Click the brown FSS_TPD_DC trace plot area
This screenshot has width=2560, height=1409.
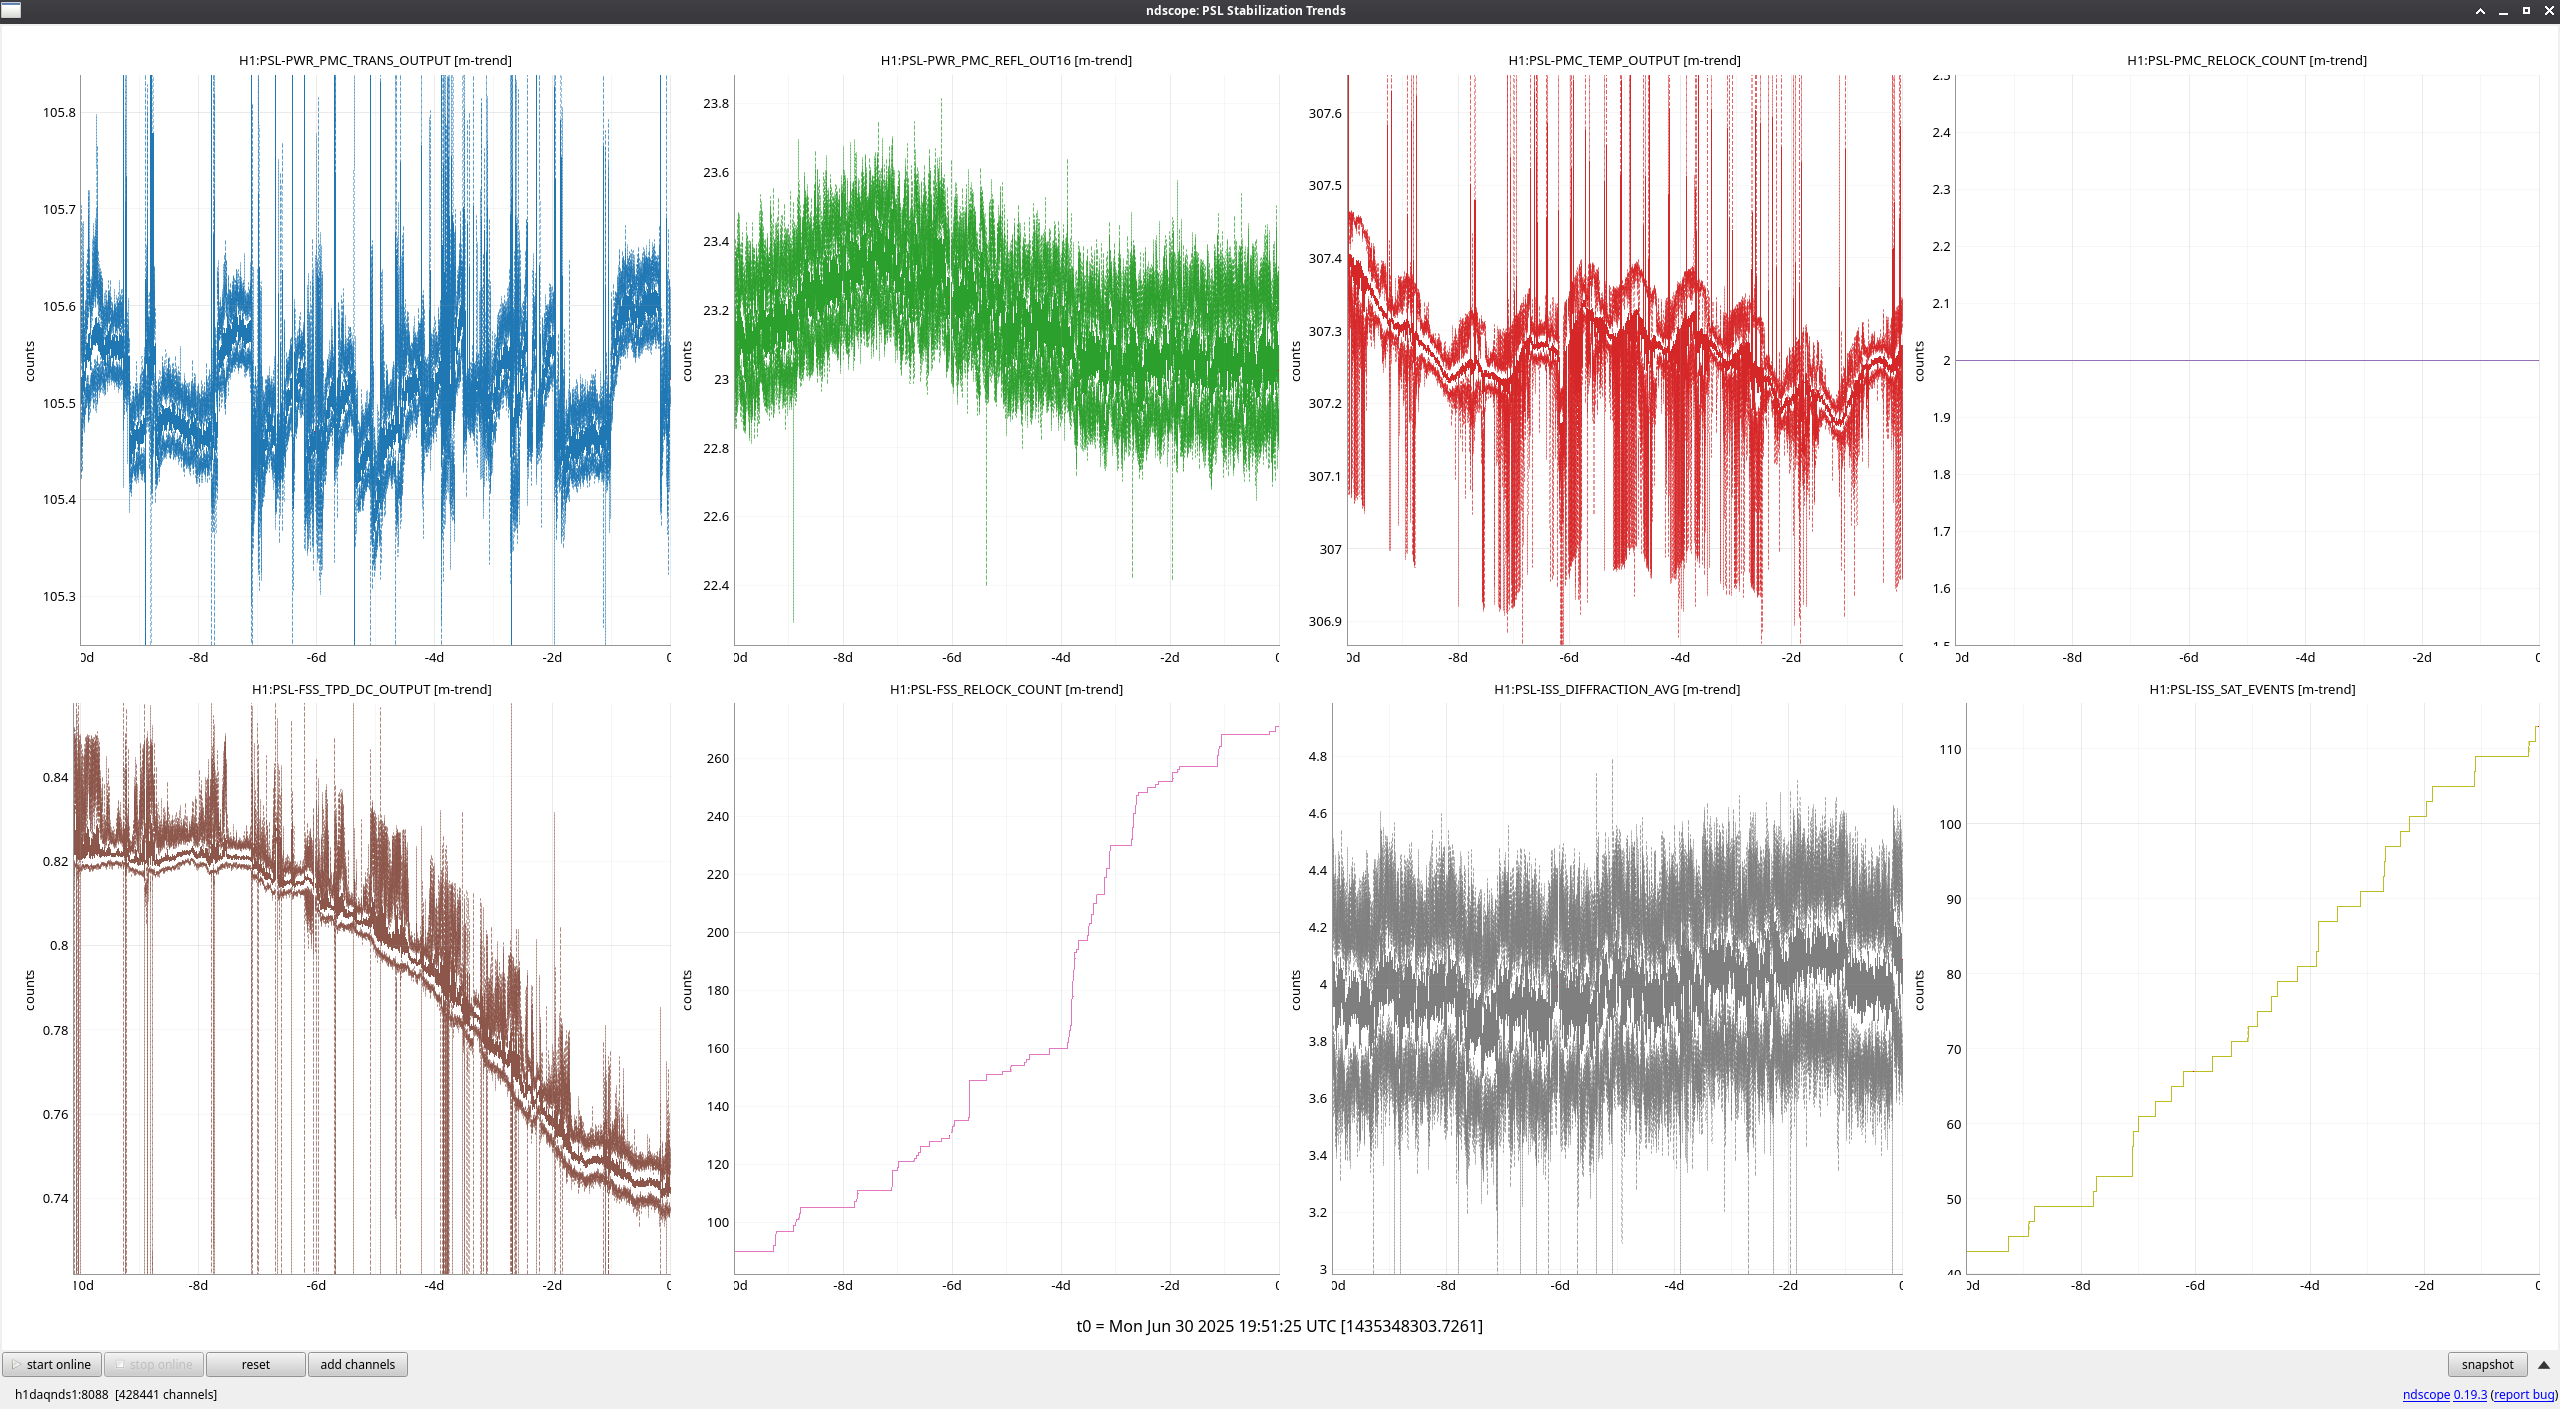click(371, 988)
